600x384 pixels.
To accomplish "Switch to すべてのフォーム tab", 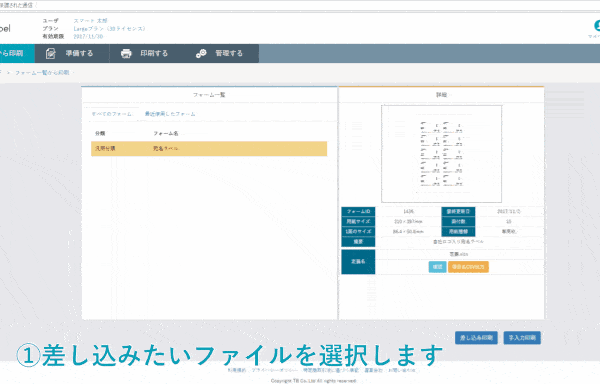I will click(111, 114).
